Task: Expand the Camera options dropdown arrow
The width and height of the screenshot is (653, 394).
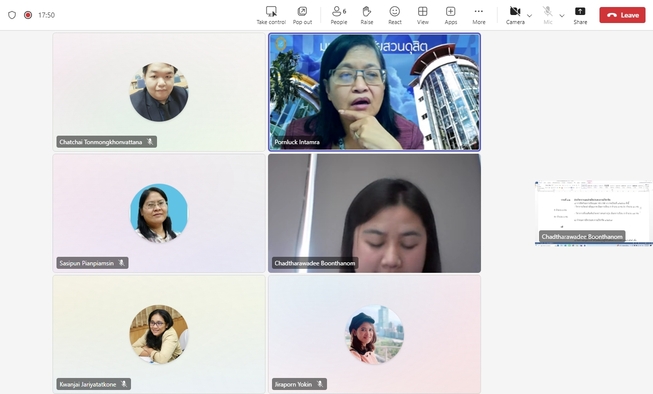Action: (x=529, y=15)
